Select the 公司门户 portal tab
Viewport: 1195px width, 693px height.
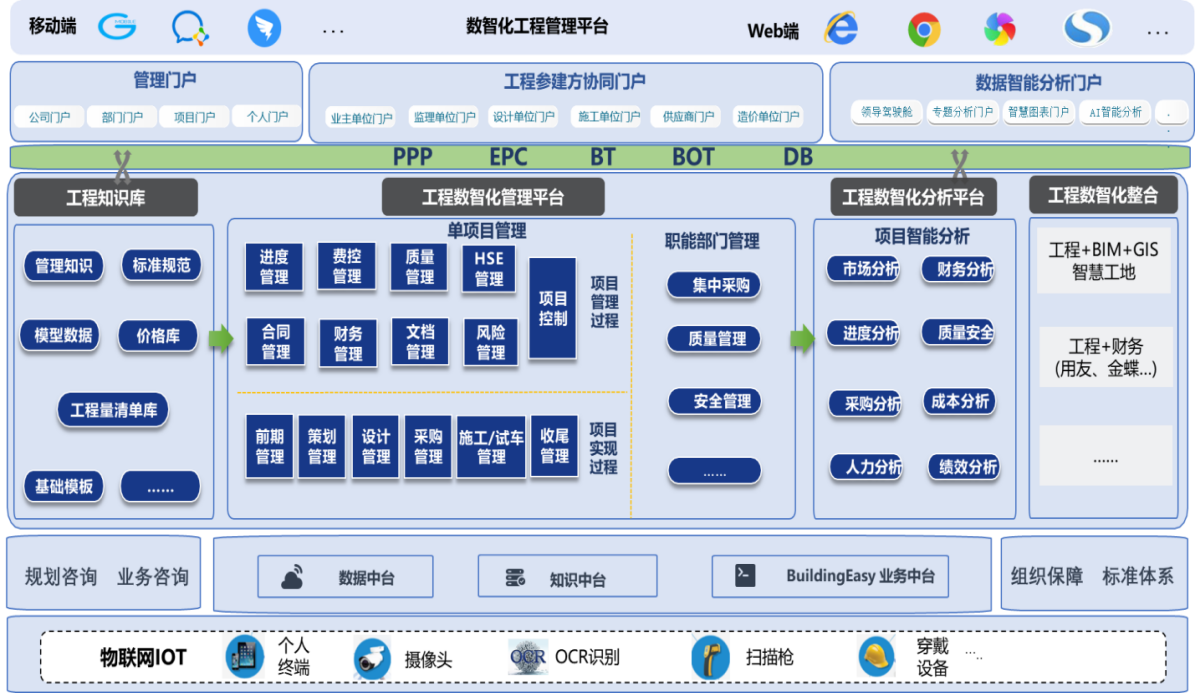pyautogui.click(x=50, y=117)
